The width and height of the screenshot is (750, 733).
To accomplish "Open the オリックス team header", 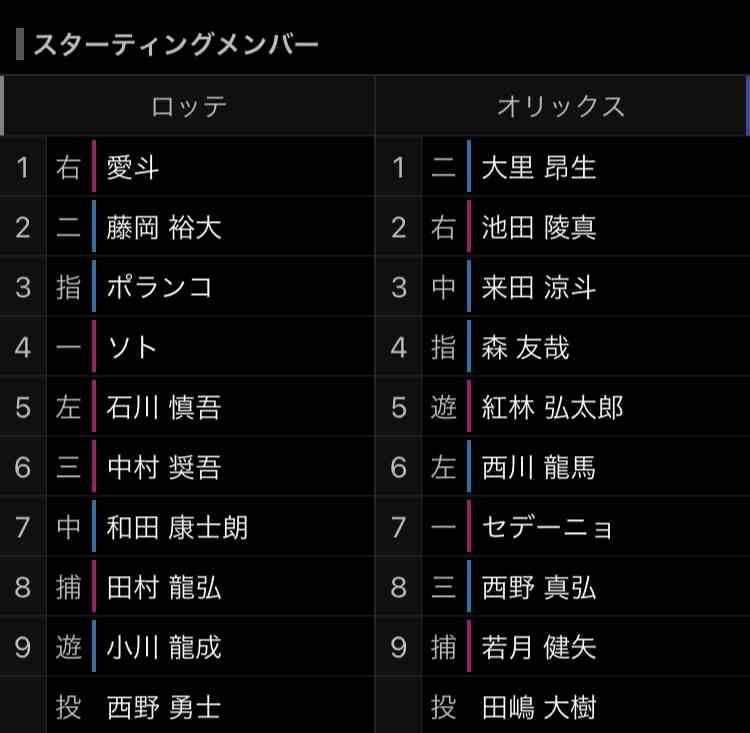I will pos(561,106).
